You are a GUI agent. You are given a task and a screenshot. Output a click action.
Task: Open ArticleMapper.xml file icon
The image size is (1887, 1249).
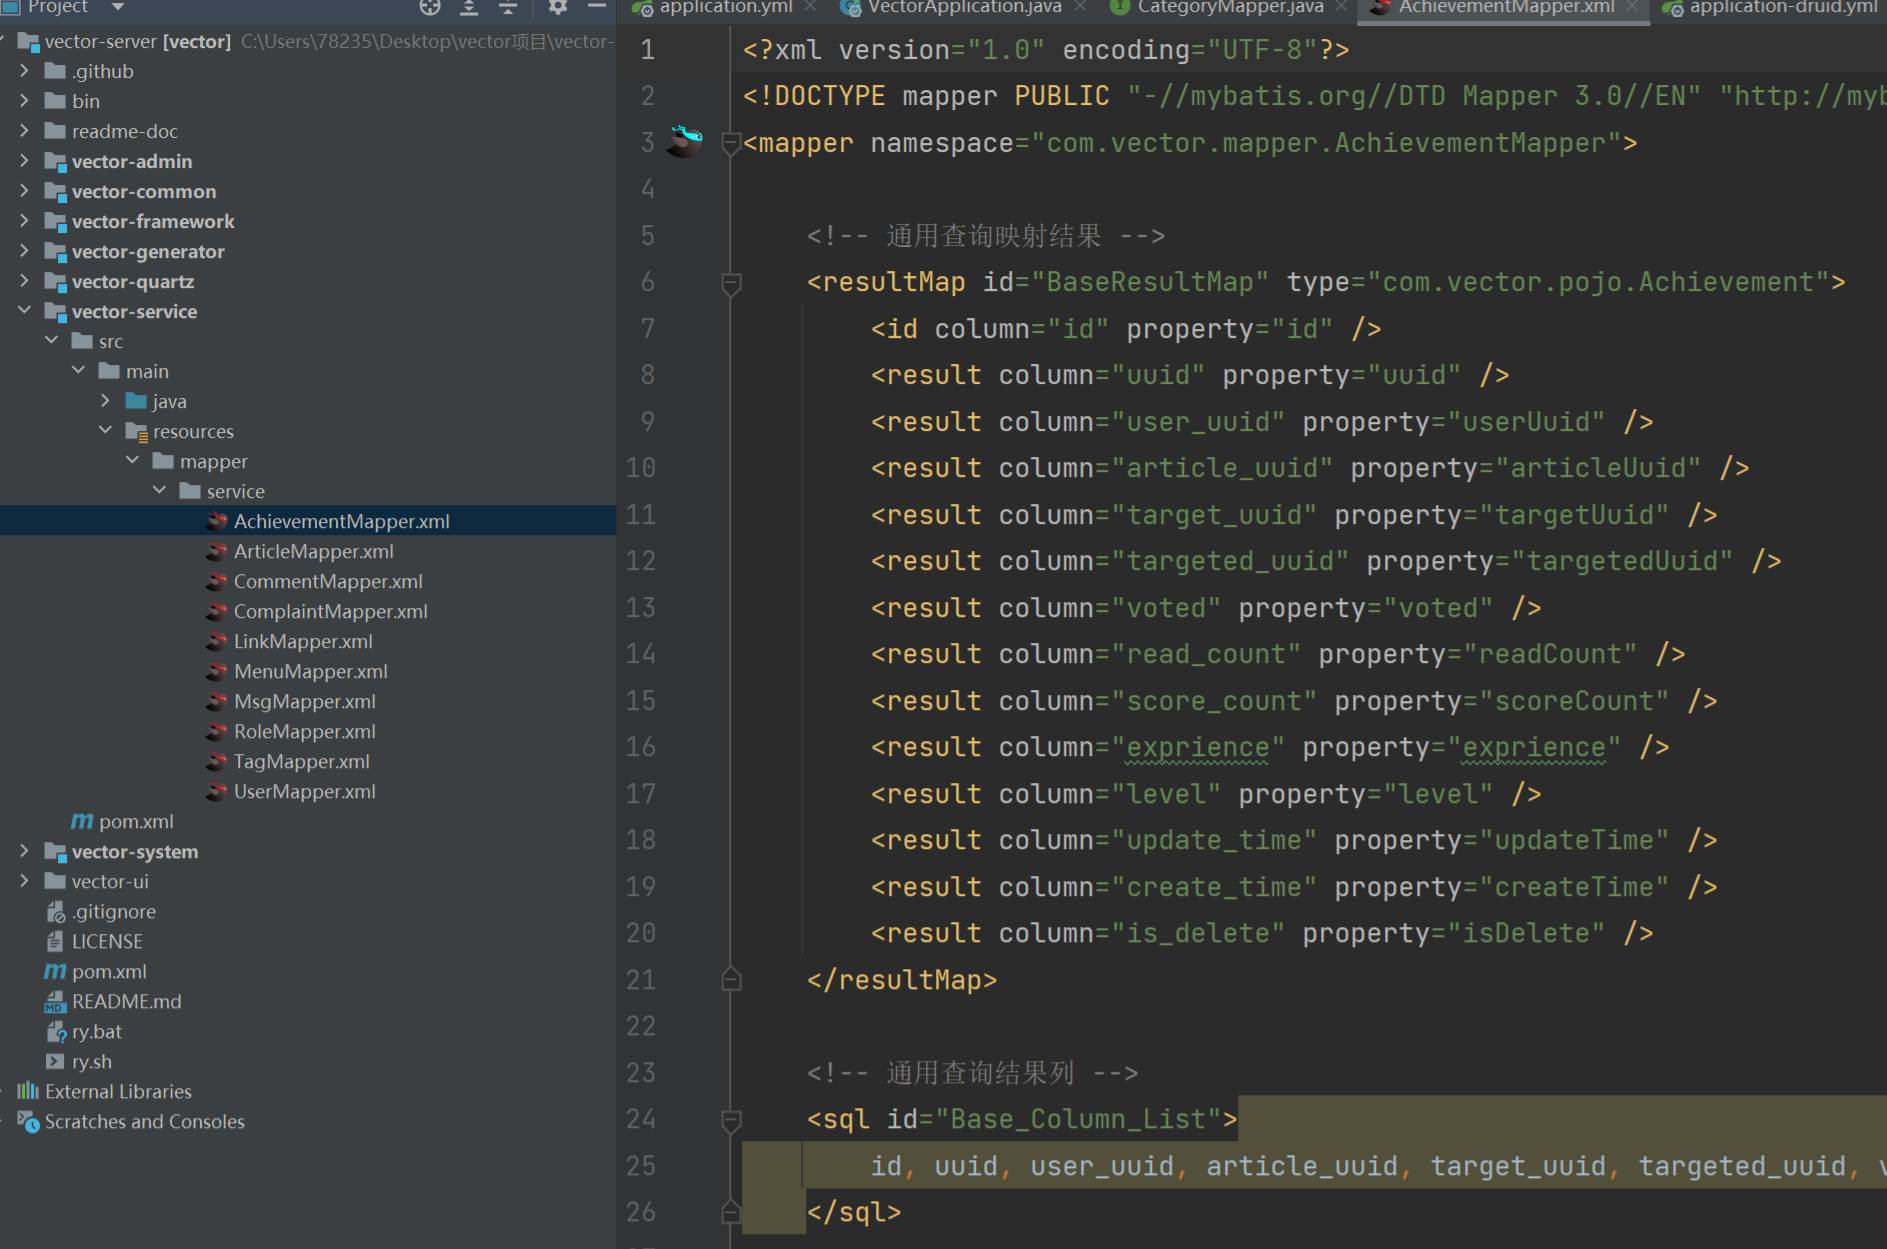(x=217, y=551)
